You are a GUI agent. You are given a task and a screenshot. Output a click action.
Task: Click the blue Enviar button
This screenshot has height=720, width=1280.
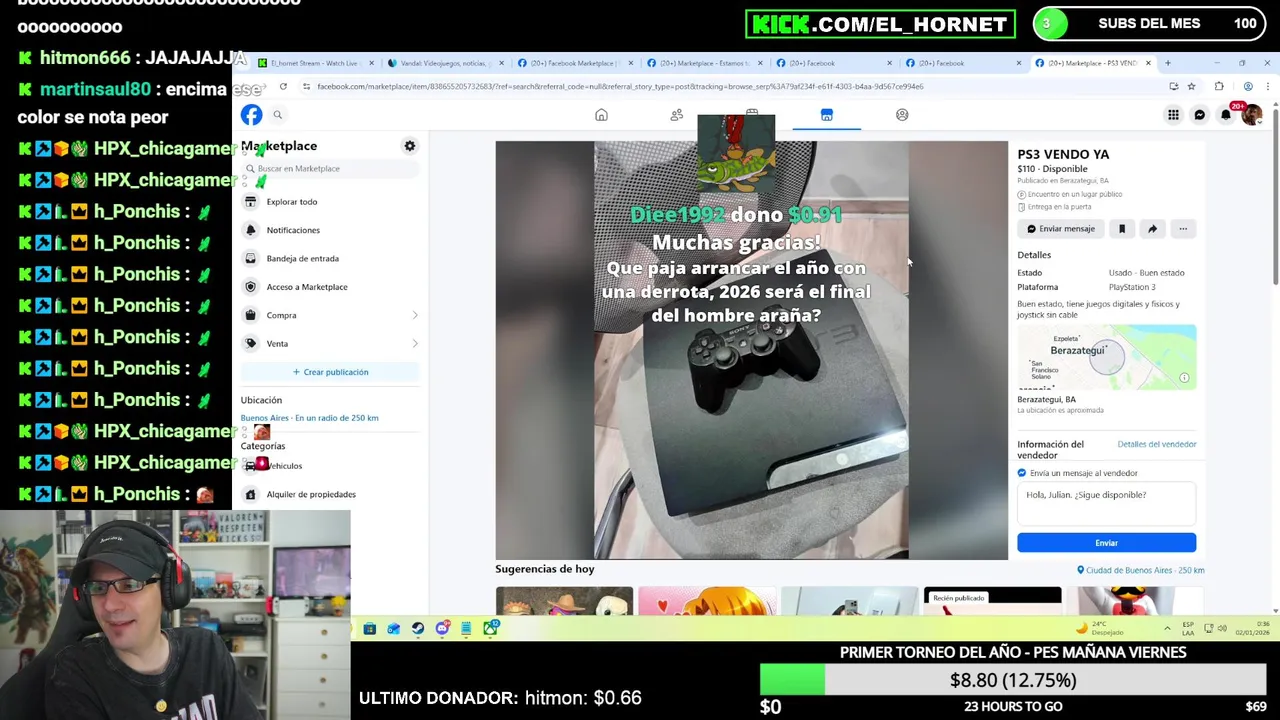[1106, 543]
